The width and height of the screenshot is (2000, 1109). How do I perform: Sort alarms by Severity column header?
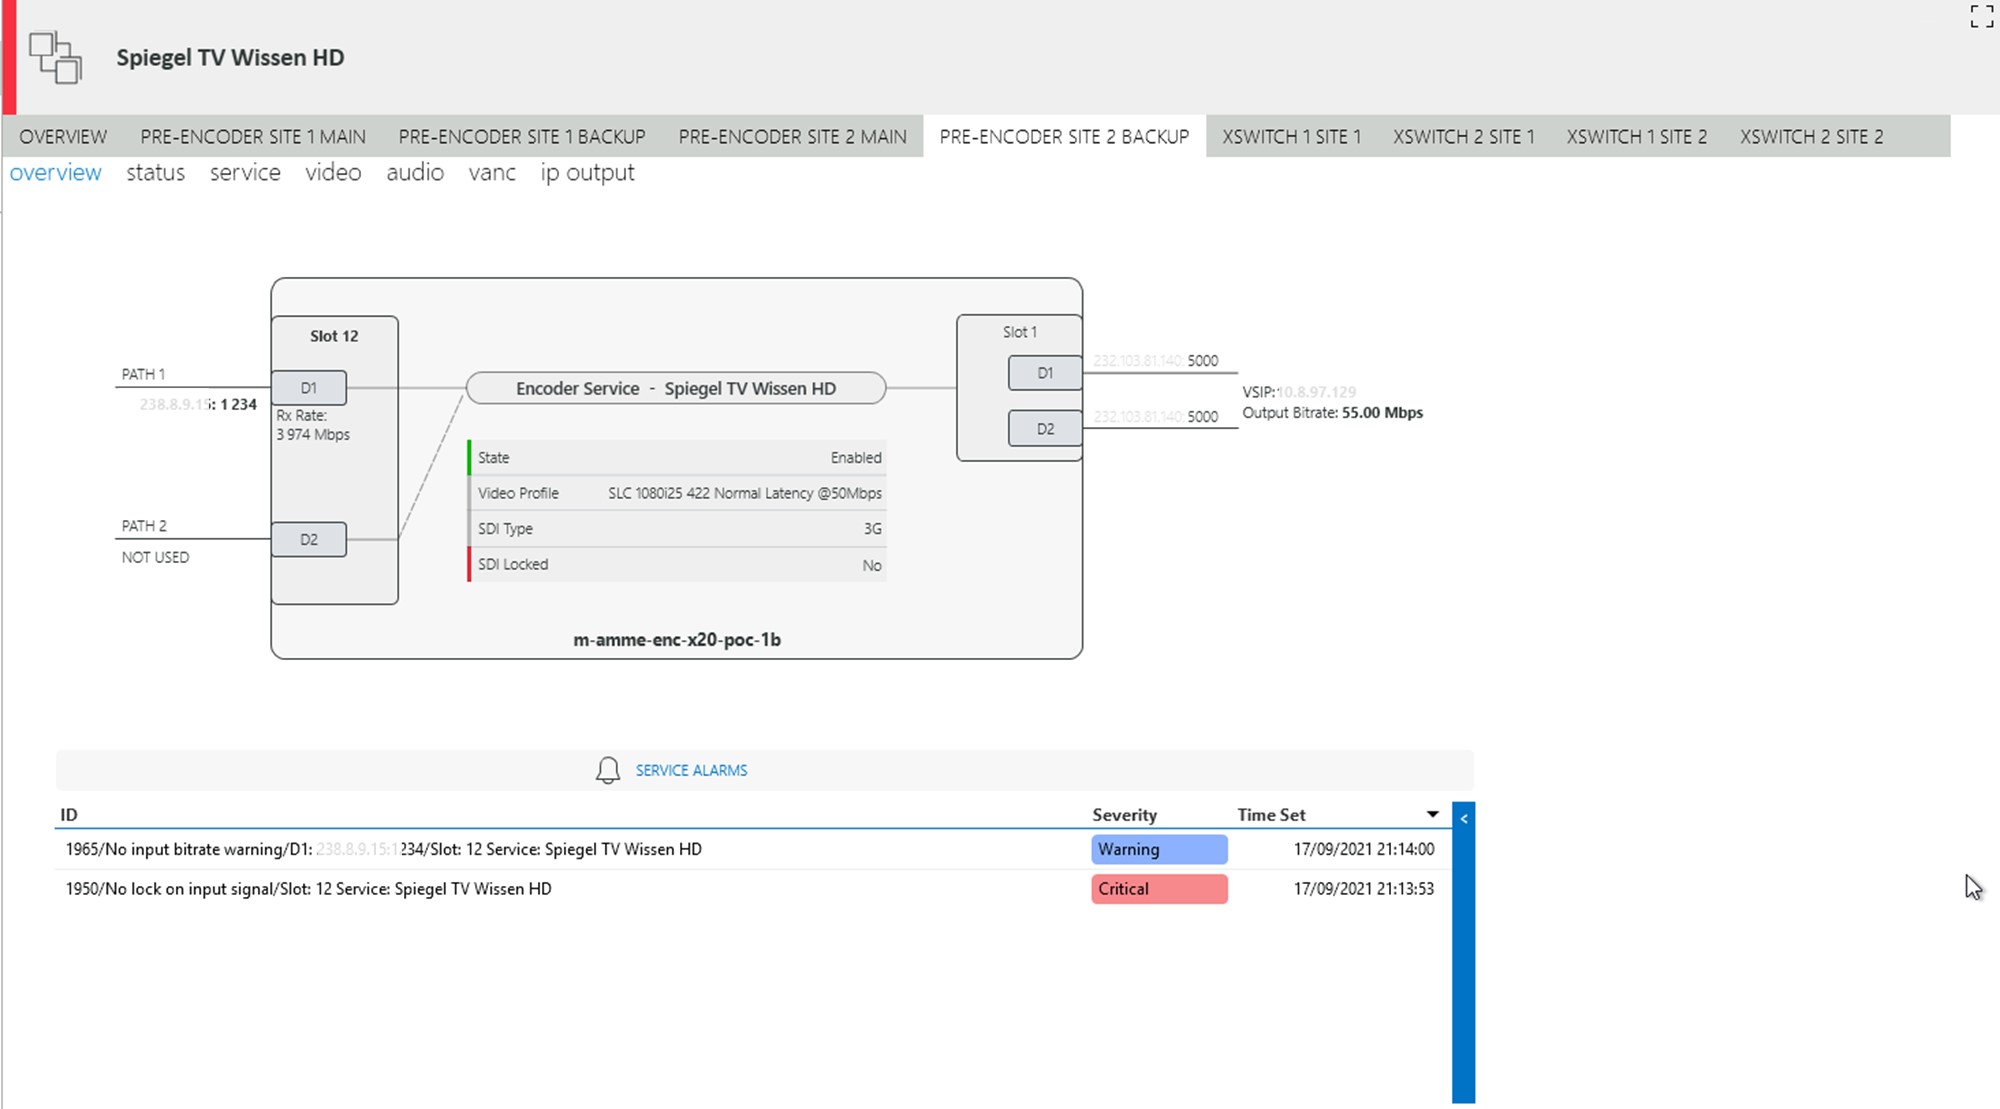pyautogui.click(x=1124, y=815)
